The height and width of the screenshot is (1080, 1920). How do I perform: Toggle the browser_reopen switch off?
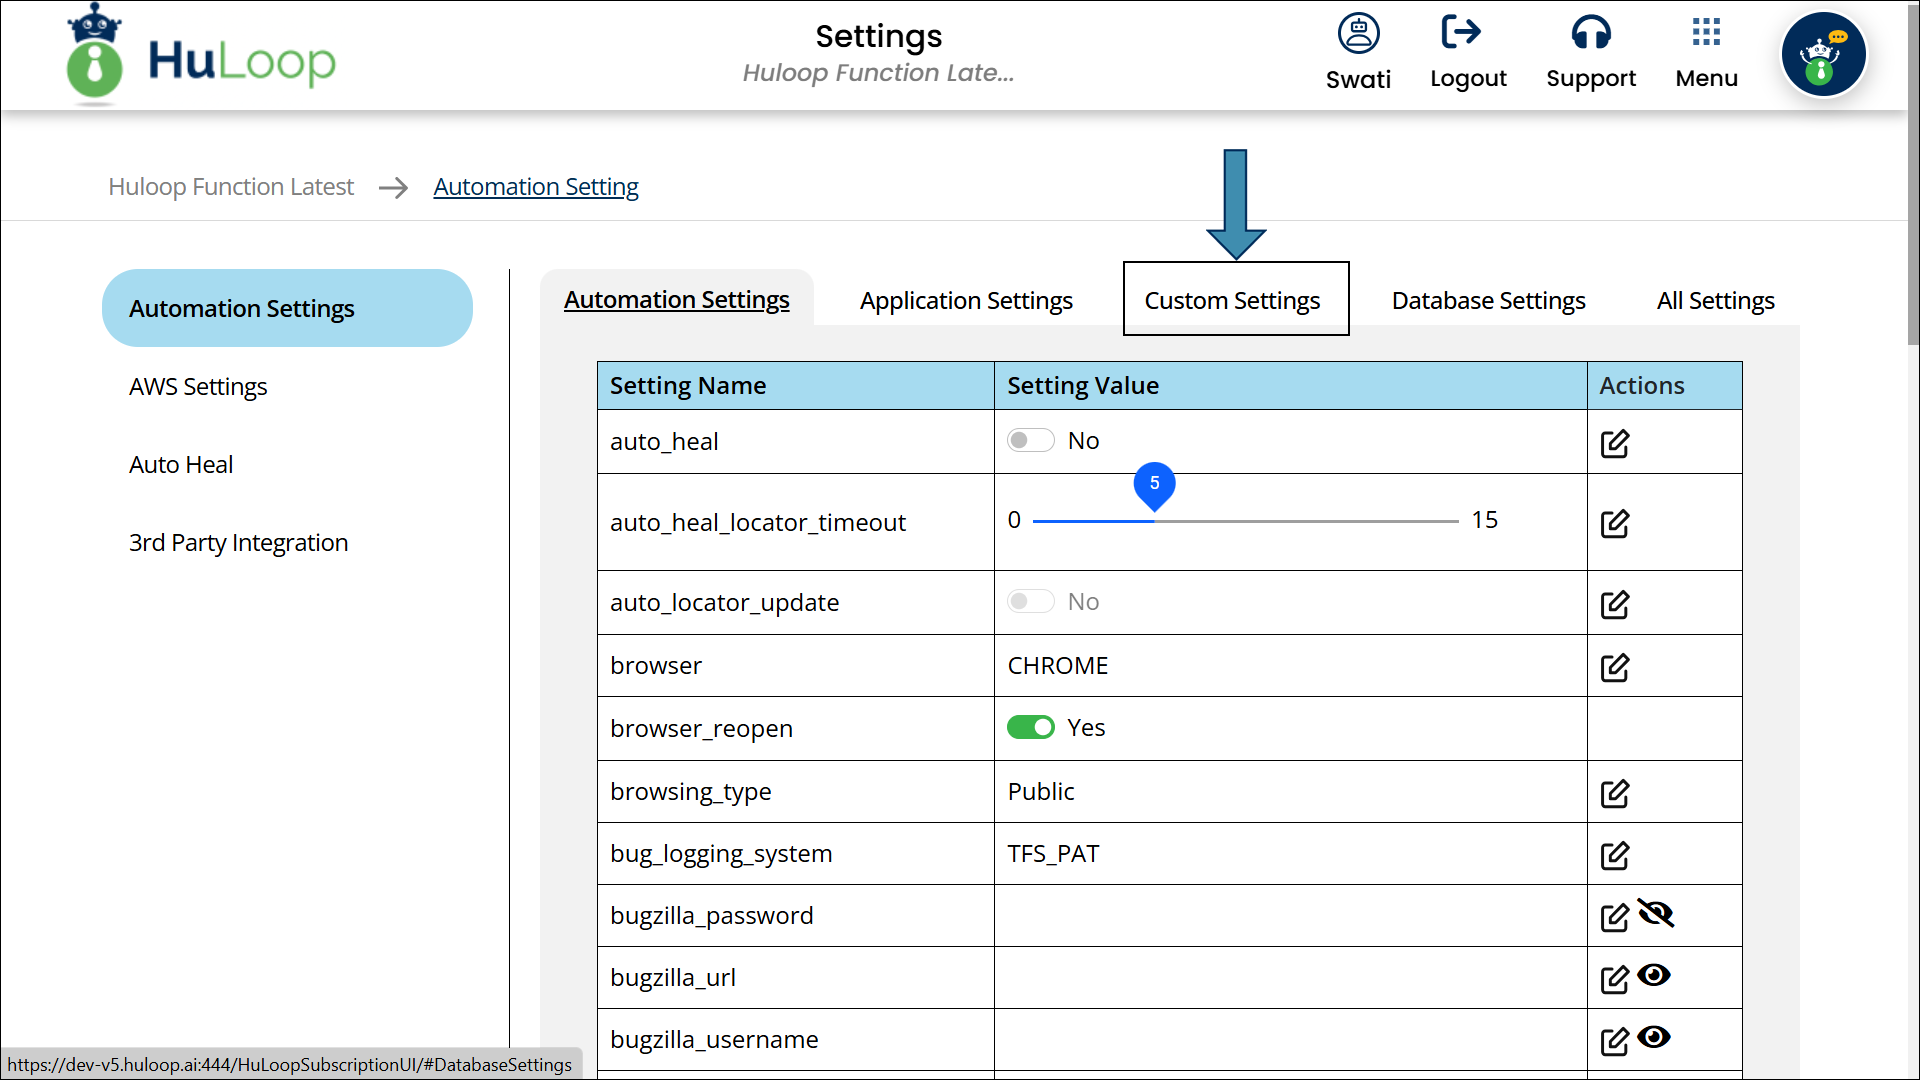click(1030, 728)
